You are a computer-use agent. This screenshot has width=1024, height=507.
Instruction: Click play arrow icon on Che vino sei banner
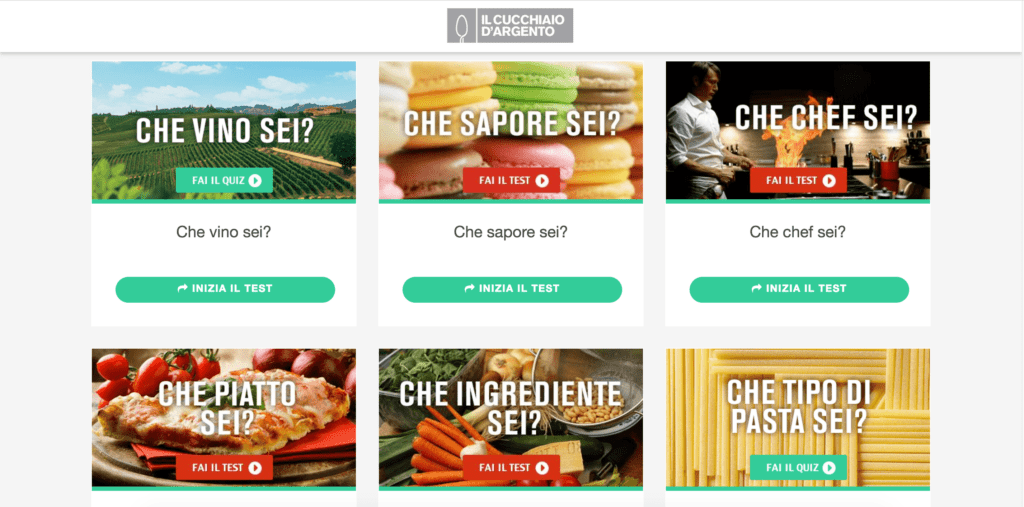[255, 180]
